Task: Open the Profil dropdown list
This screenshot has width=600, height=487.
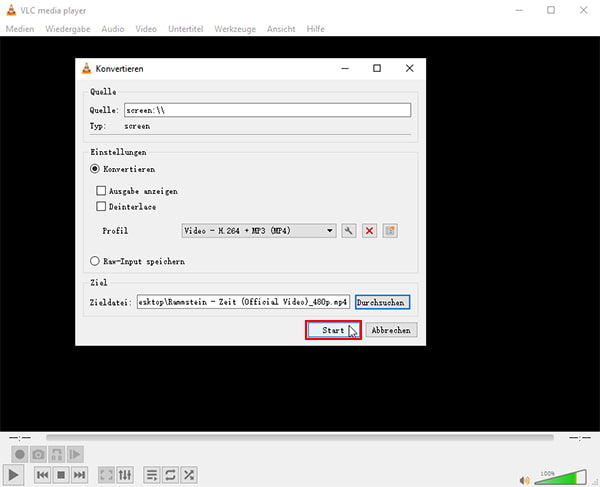Action: pos(259,231)
